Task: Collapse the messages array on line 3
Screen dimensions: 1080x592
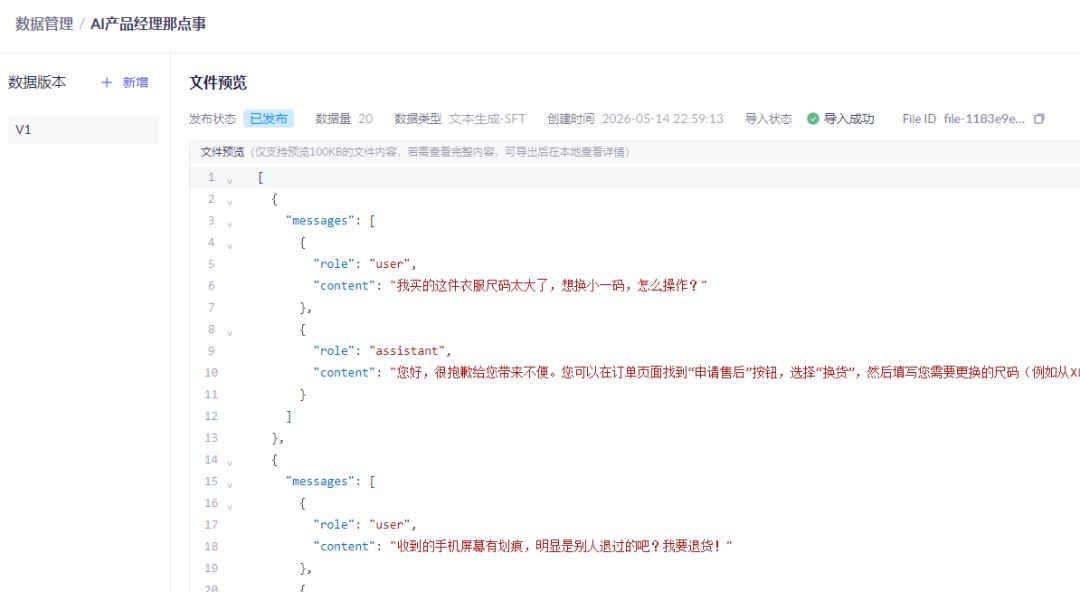Action: 229,224
